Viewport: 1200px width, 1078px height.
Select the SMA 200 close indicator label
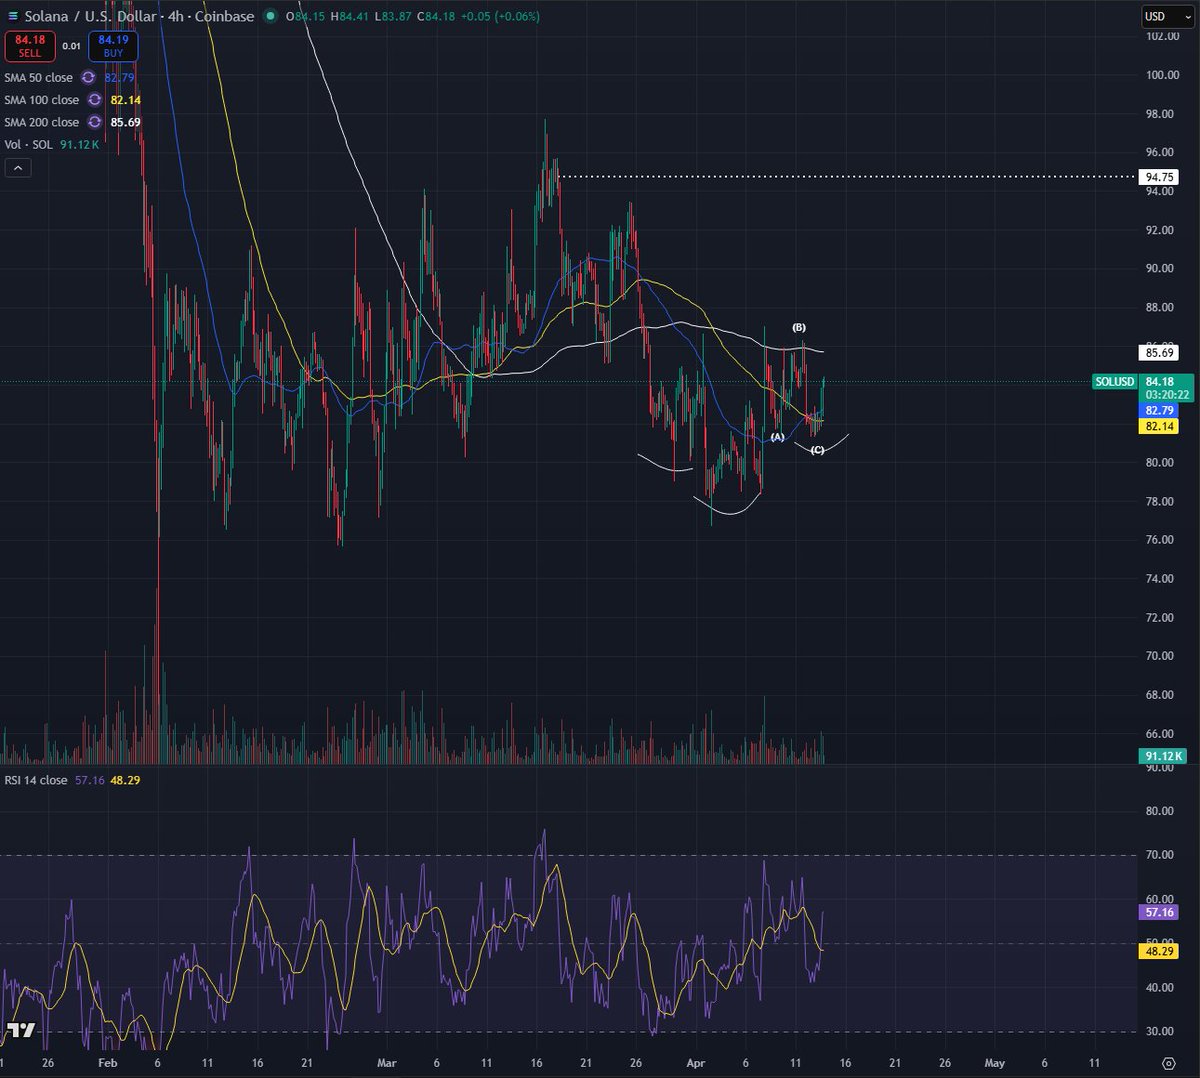(41, 122)
